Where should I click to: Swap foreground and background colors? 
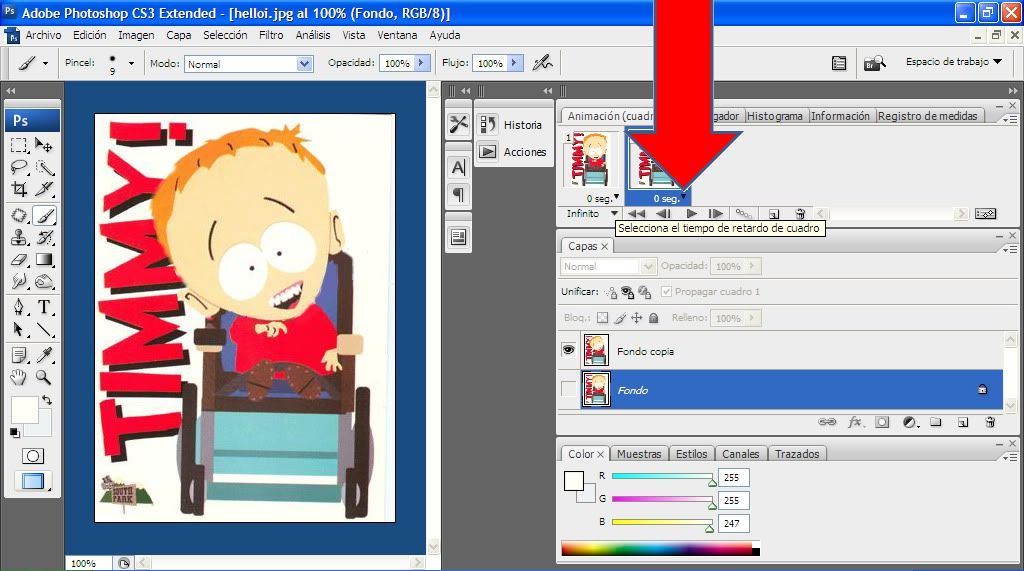point(47,400)
